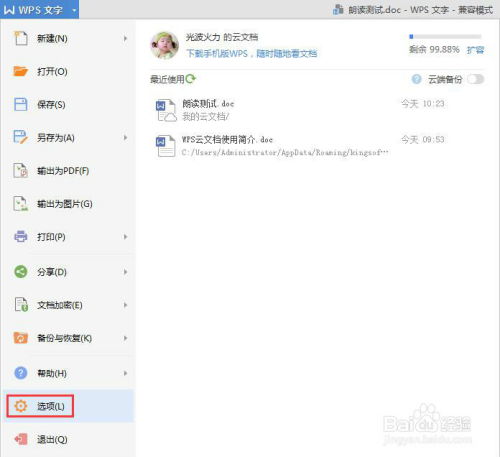This screenshot has height=457, width=500.
Task: Expand the 文档加密(E) submenu arrow
Action: click(125, 305)
